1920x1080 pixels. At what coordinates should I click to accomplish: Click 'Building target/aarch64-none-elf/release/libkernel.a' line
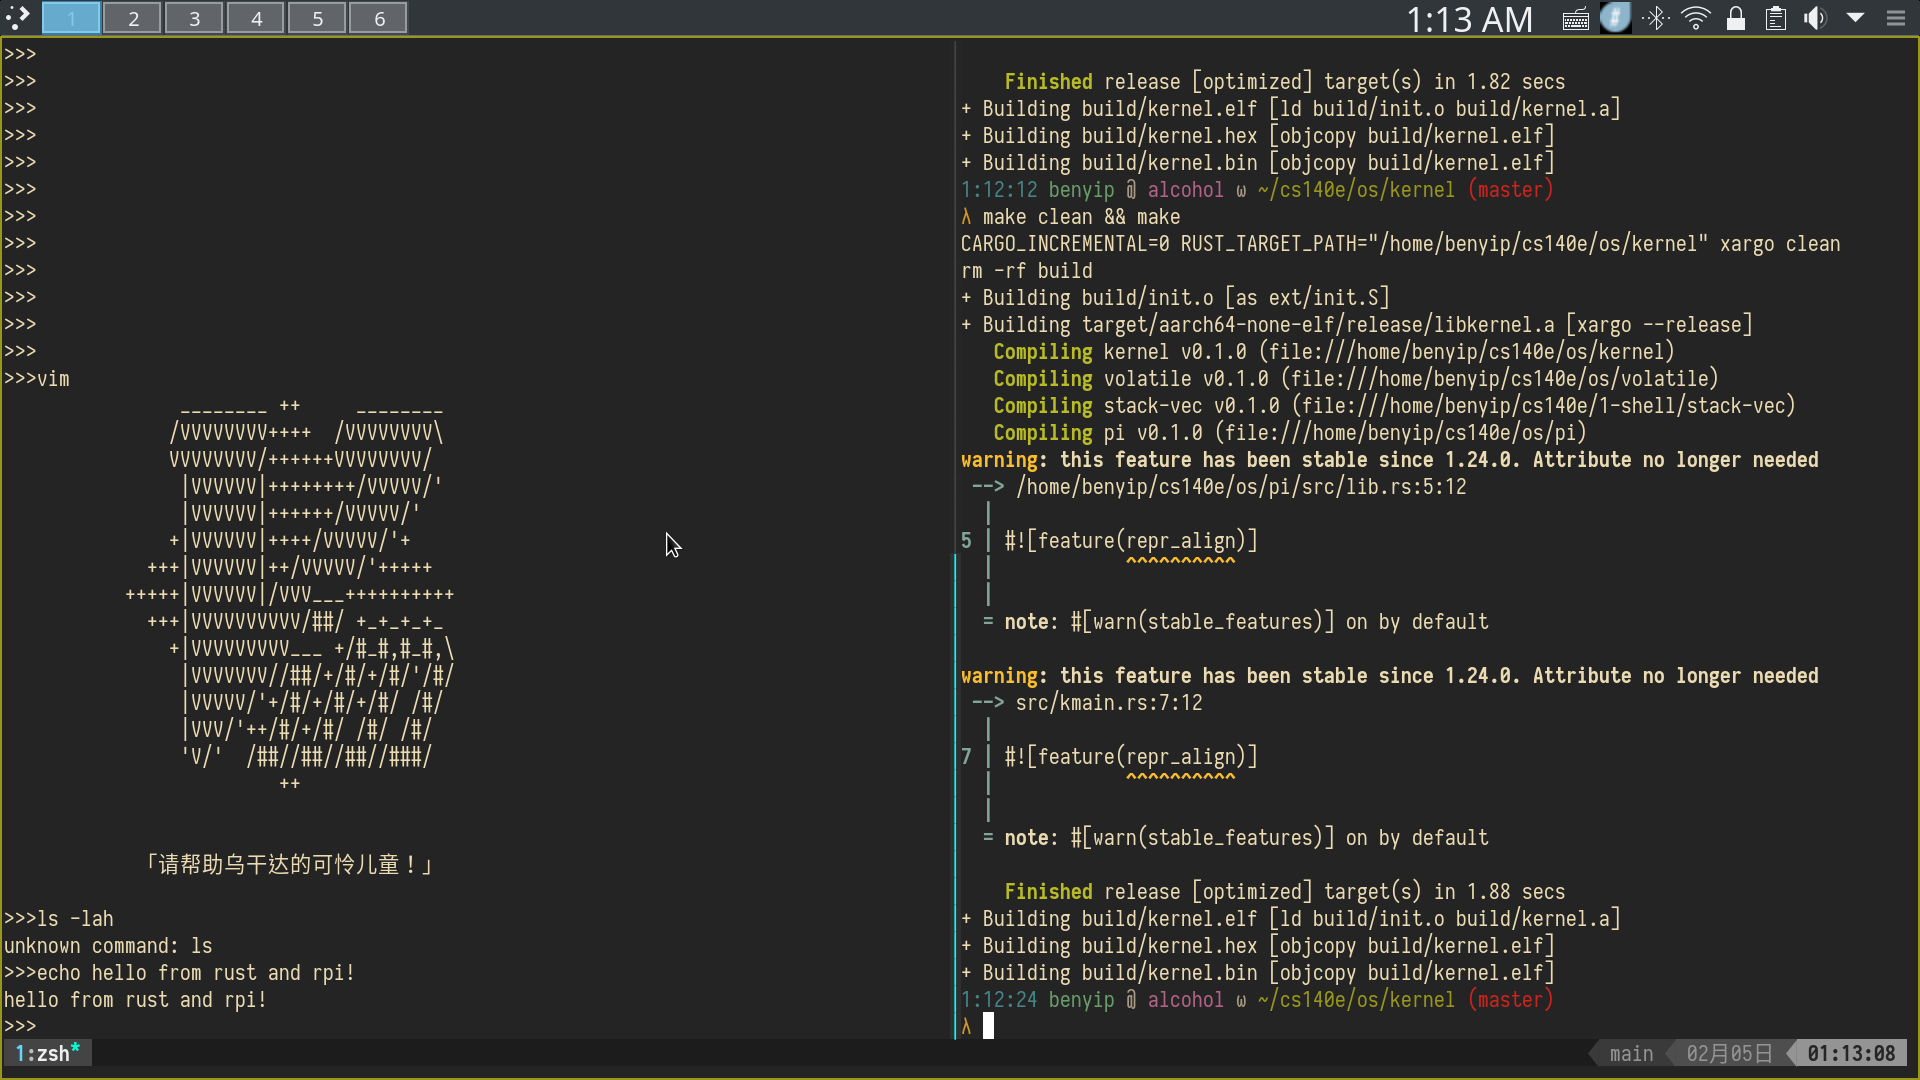click(1357, 325)
